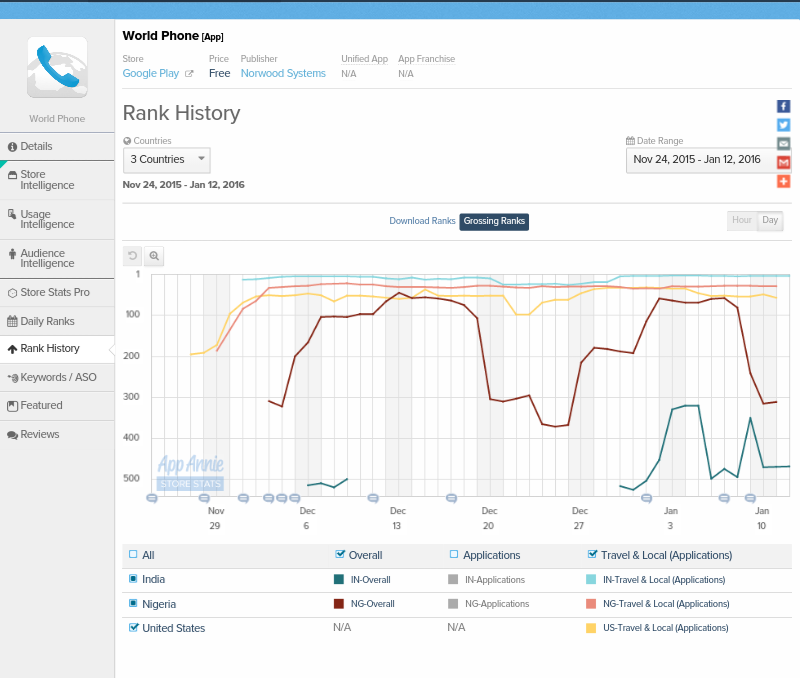
Task: Click the reset zoom undo icon
Action: coord(132,256)
